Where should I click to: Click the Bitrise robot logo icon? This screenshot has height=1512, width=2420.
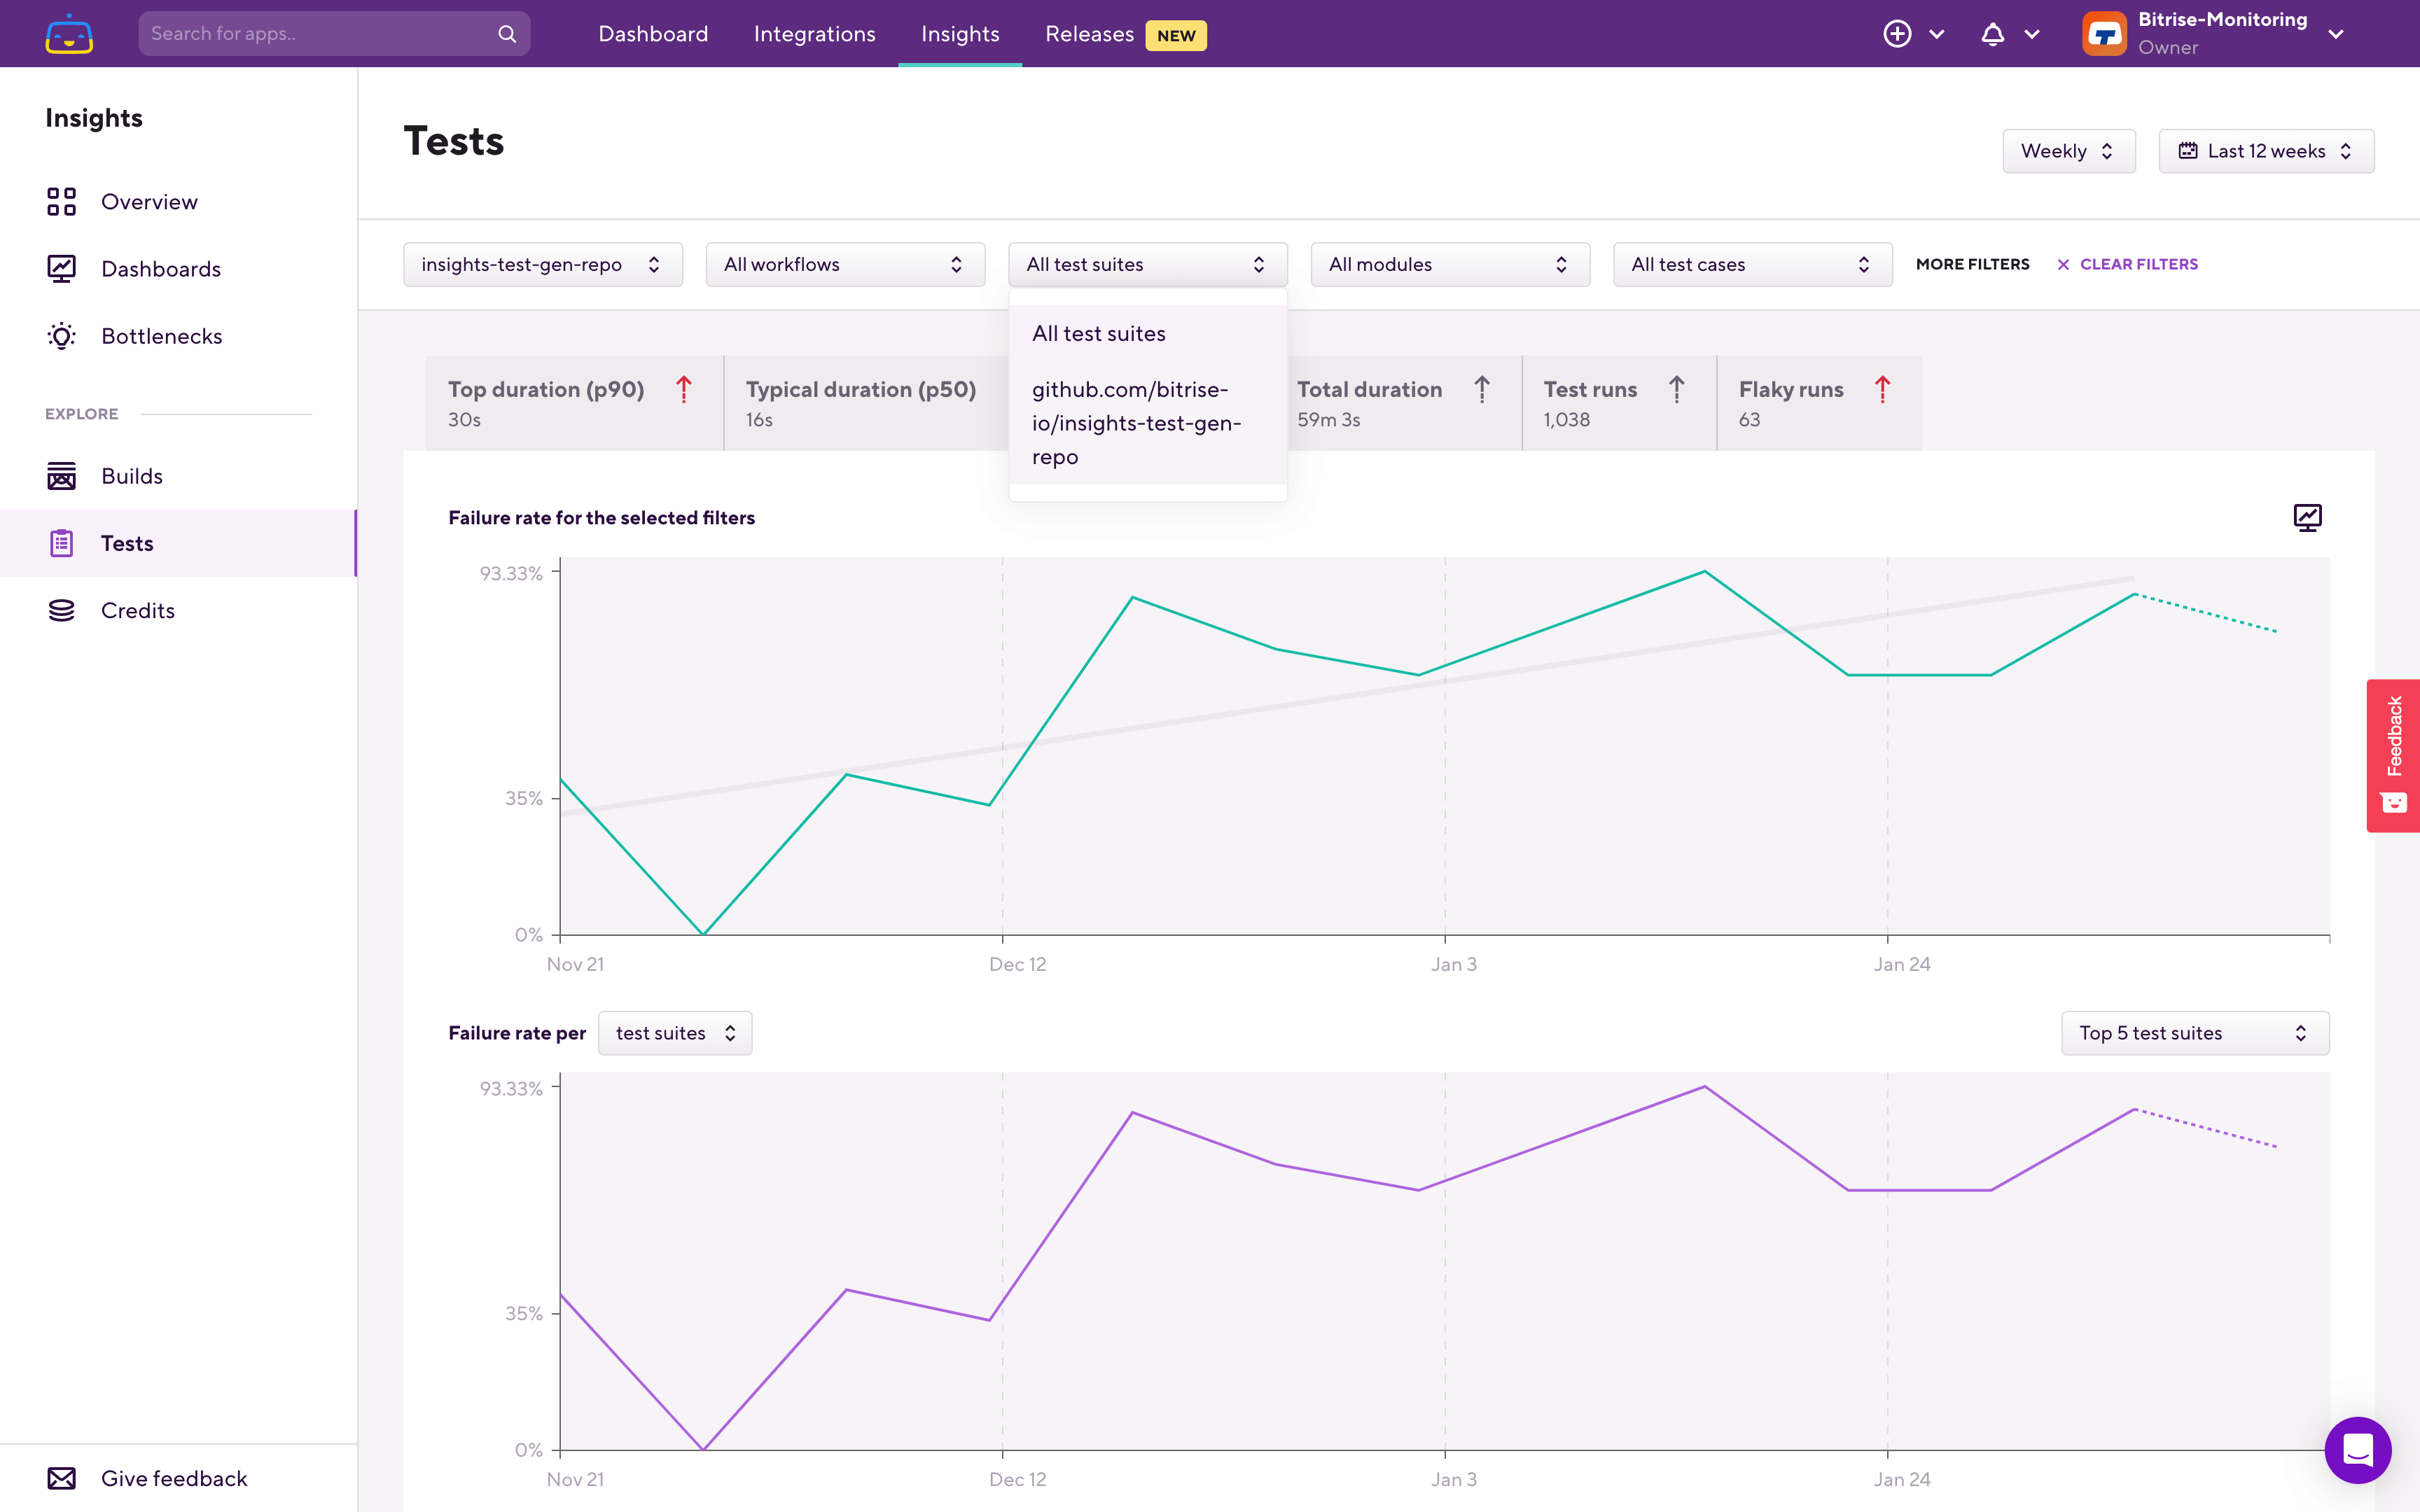click(x=69, y=34)
